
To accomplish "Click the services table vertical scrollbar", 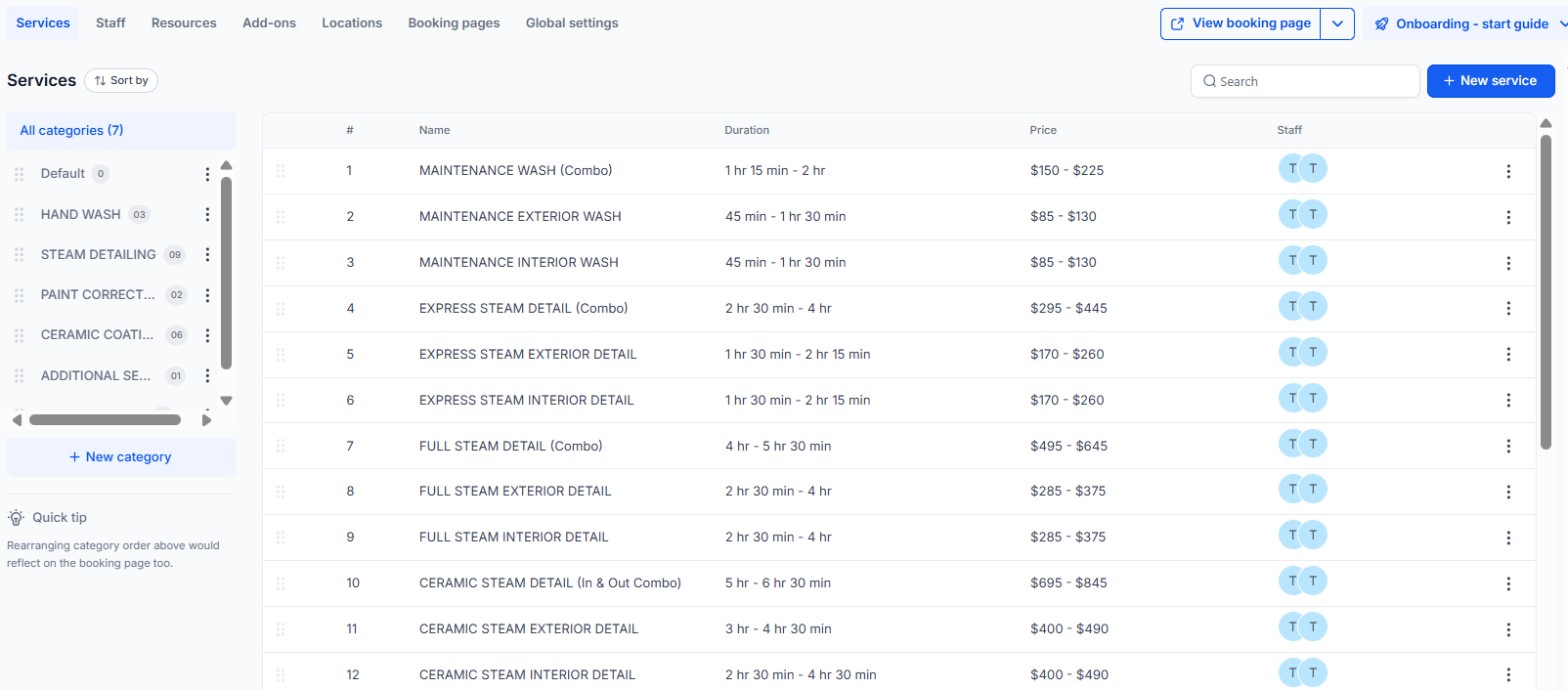I will point(1545,290).
